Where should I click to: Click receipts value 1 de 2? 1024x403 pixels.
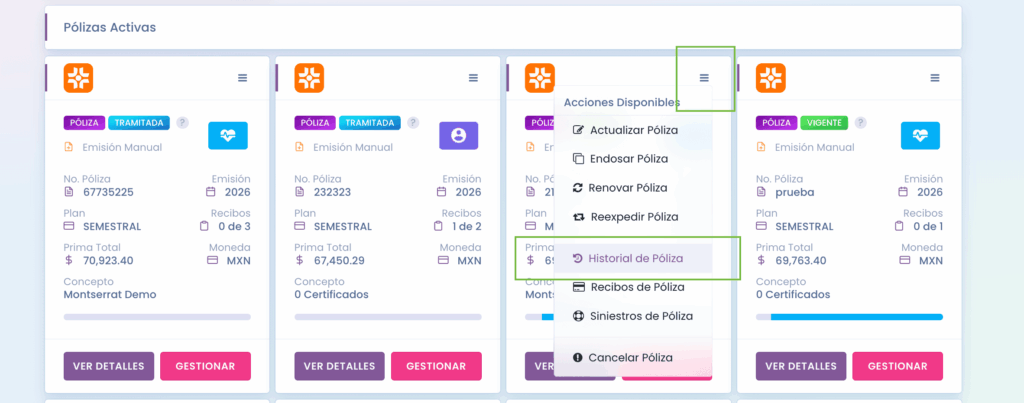point(466,227)
